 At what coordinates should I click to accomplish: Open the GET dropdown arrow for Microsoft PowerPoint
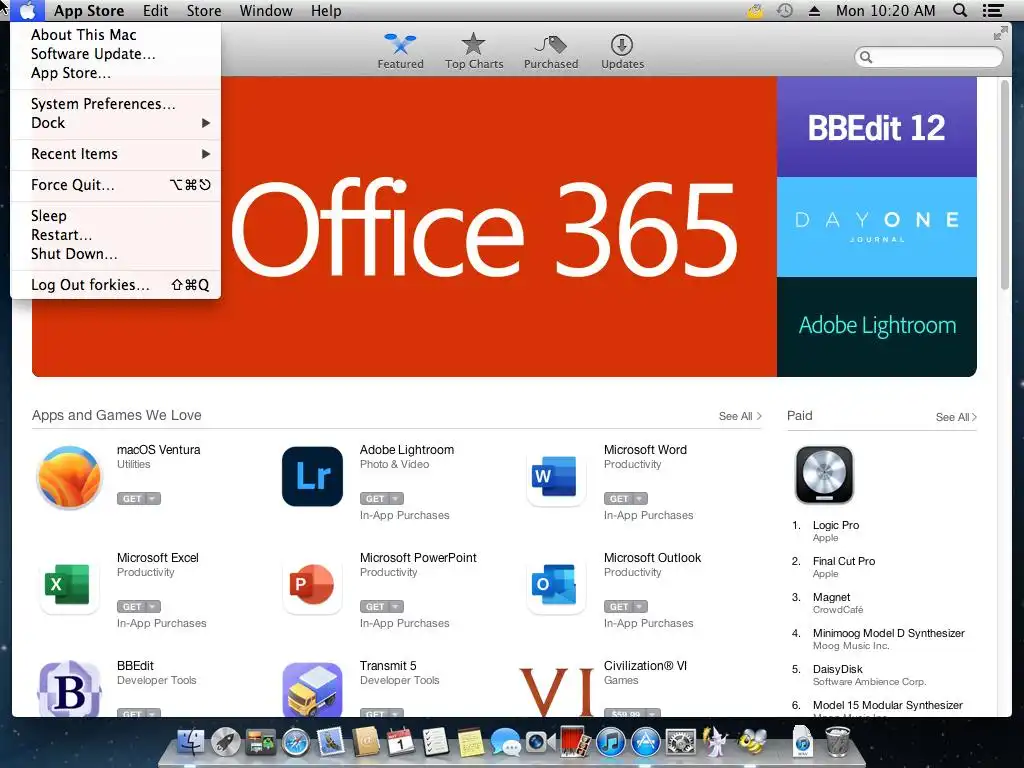[x=396, y=607]
